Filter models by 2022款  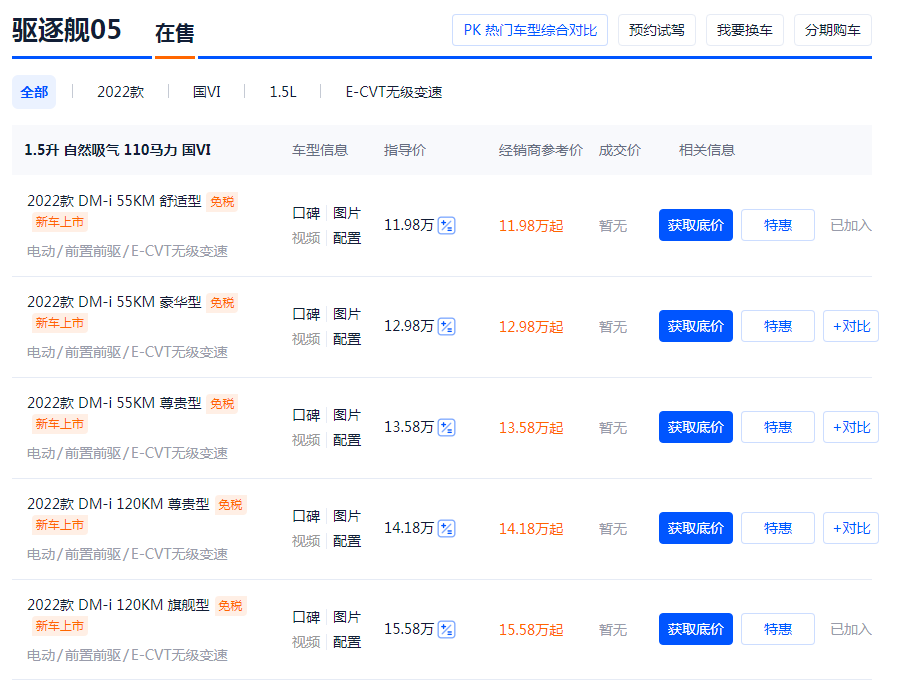pos(120,91)
